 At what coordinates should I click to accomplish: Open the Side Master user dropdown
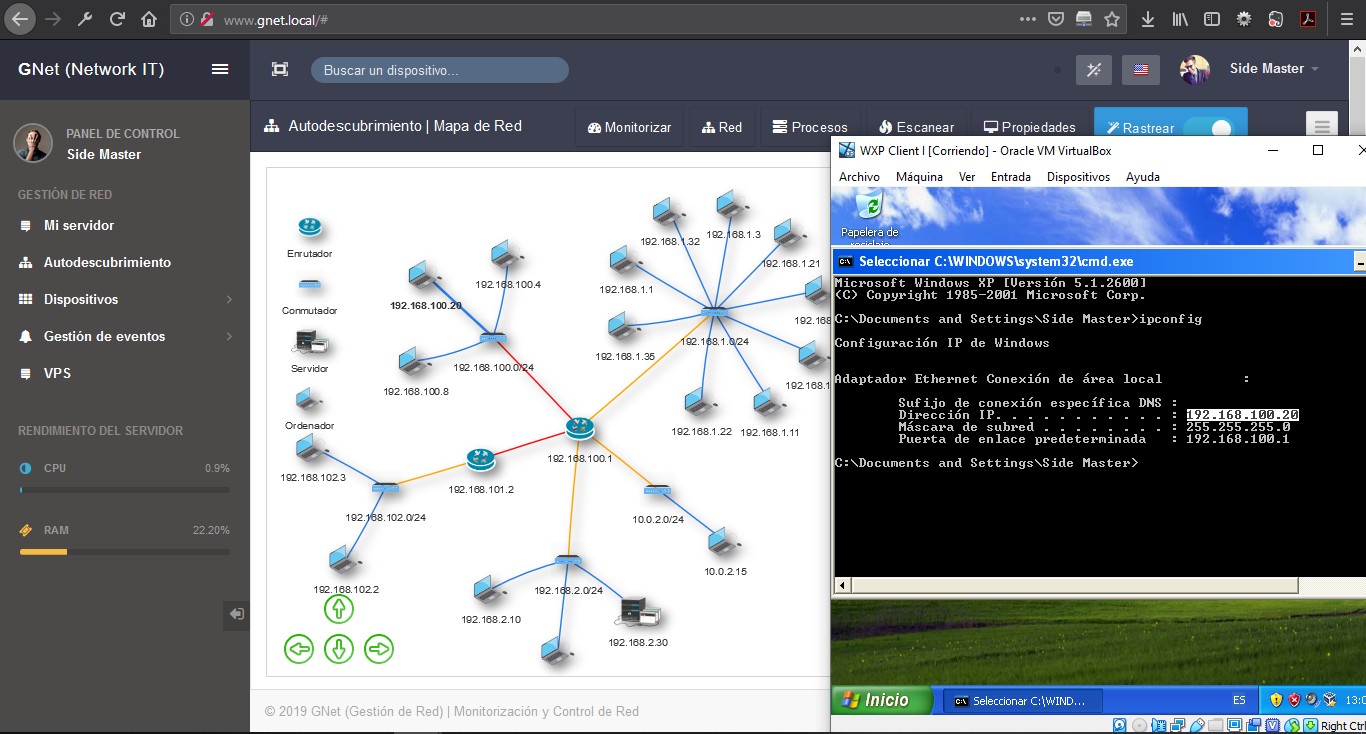point(1274,69)
